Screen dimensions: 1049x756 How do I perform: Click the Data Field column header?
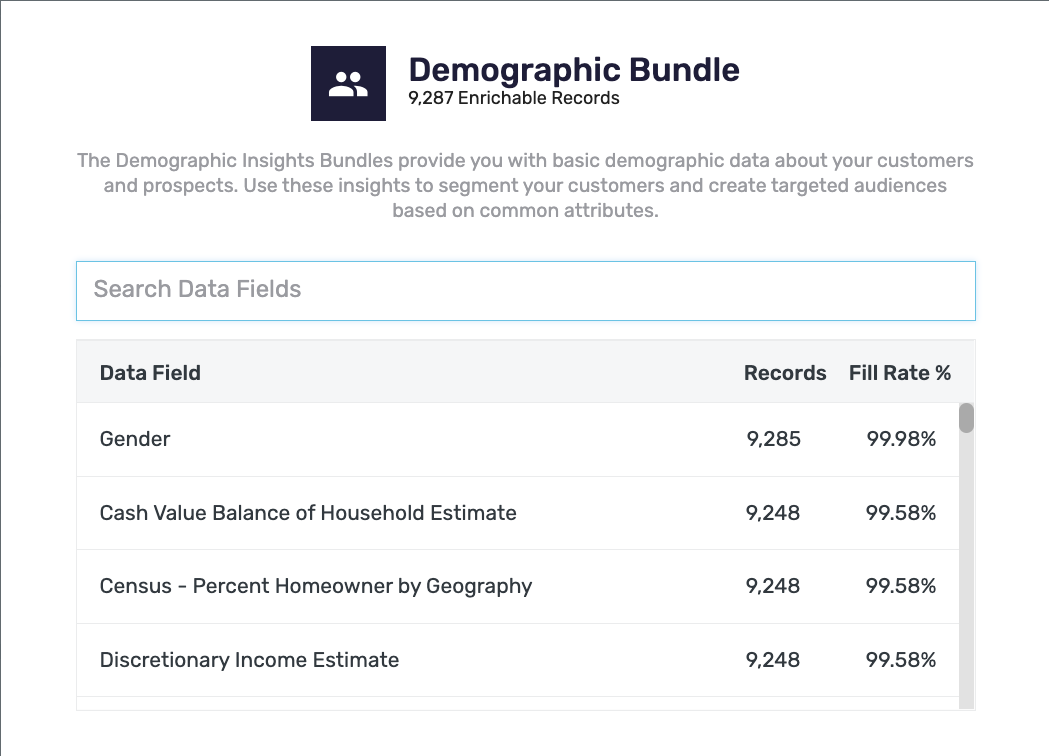(150, 373)
